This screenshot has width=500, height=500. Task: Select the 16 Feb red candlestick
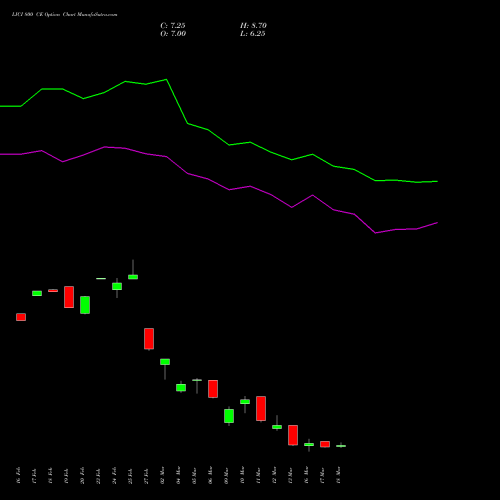[21, 317]
